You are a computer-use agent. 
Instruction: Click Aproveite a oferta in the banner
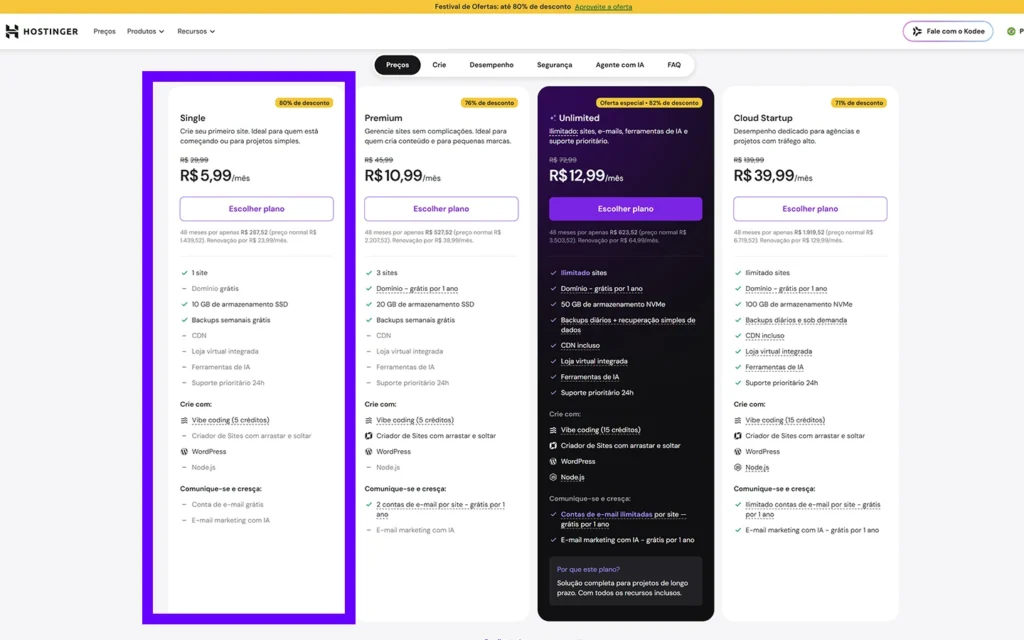click(x=603, y=7)
